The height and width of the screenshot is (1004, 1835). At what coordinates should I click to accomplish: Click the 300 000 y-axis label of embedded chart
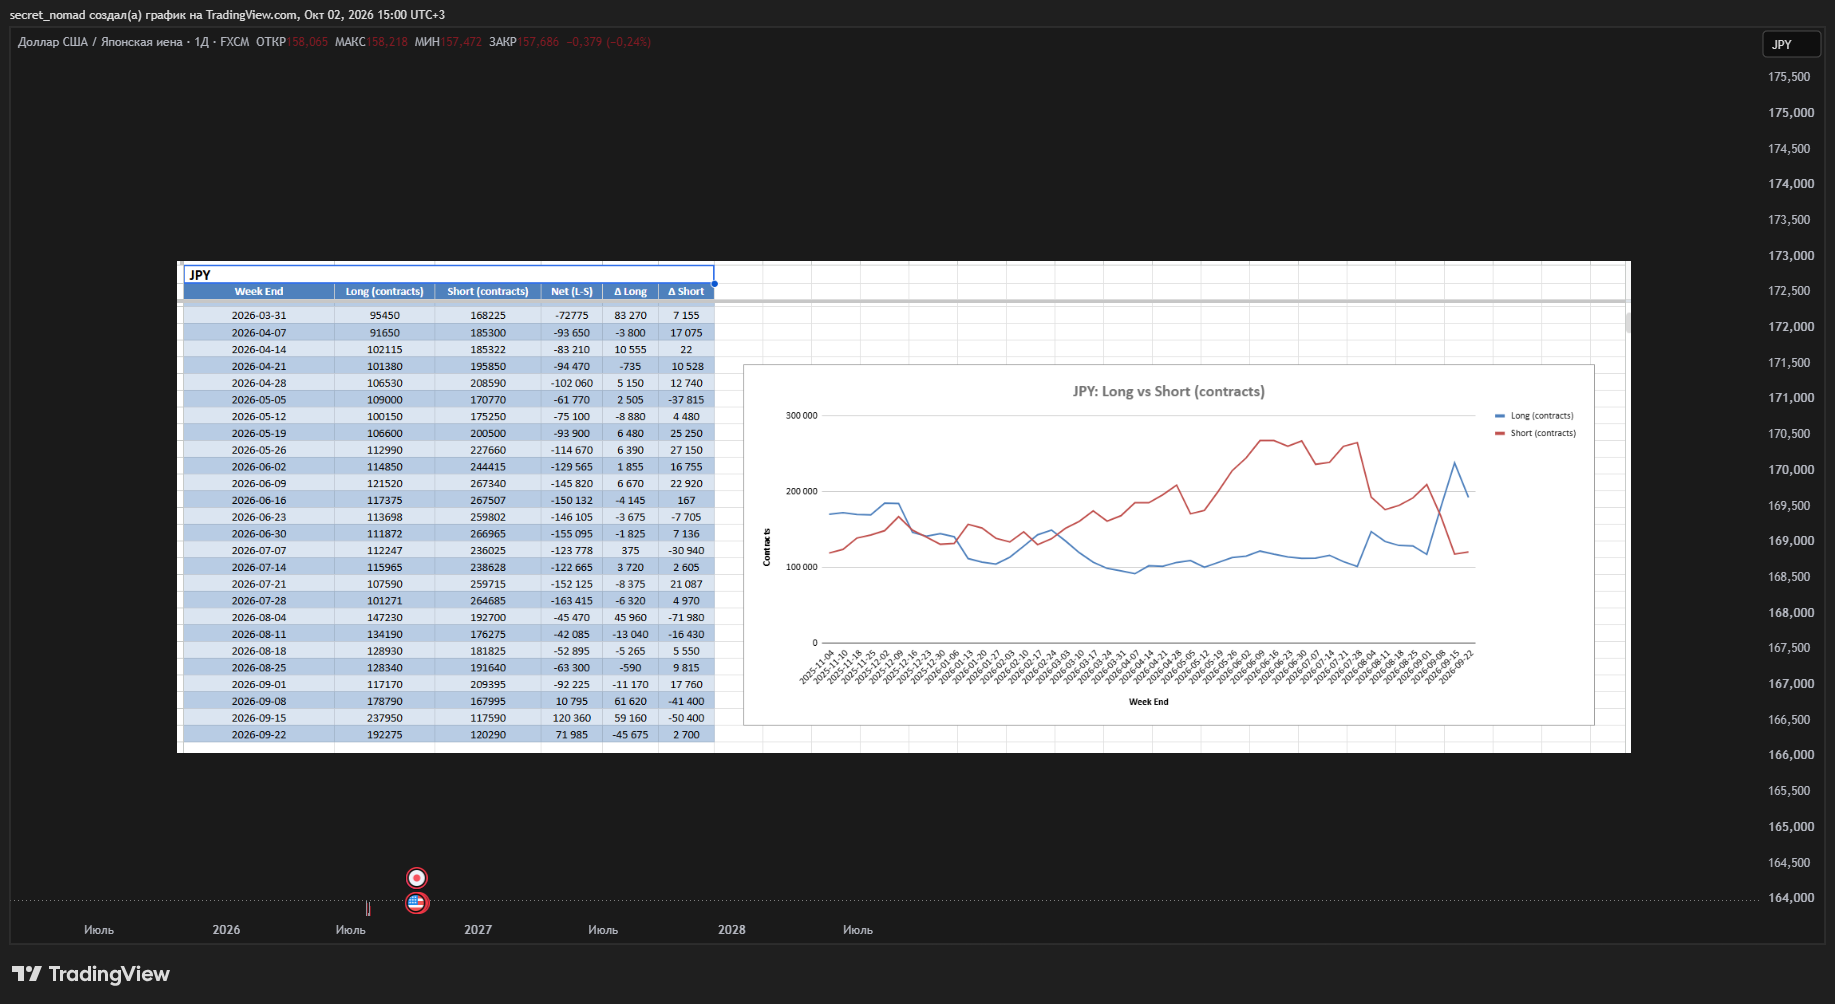[x=801, y=416]
